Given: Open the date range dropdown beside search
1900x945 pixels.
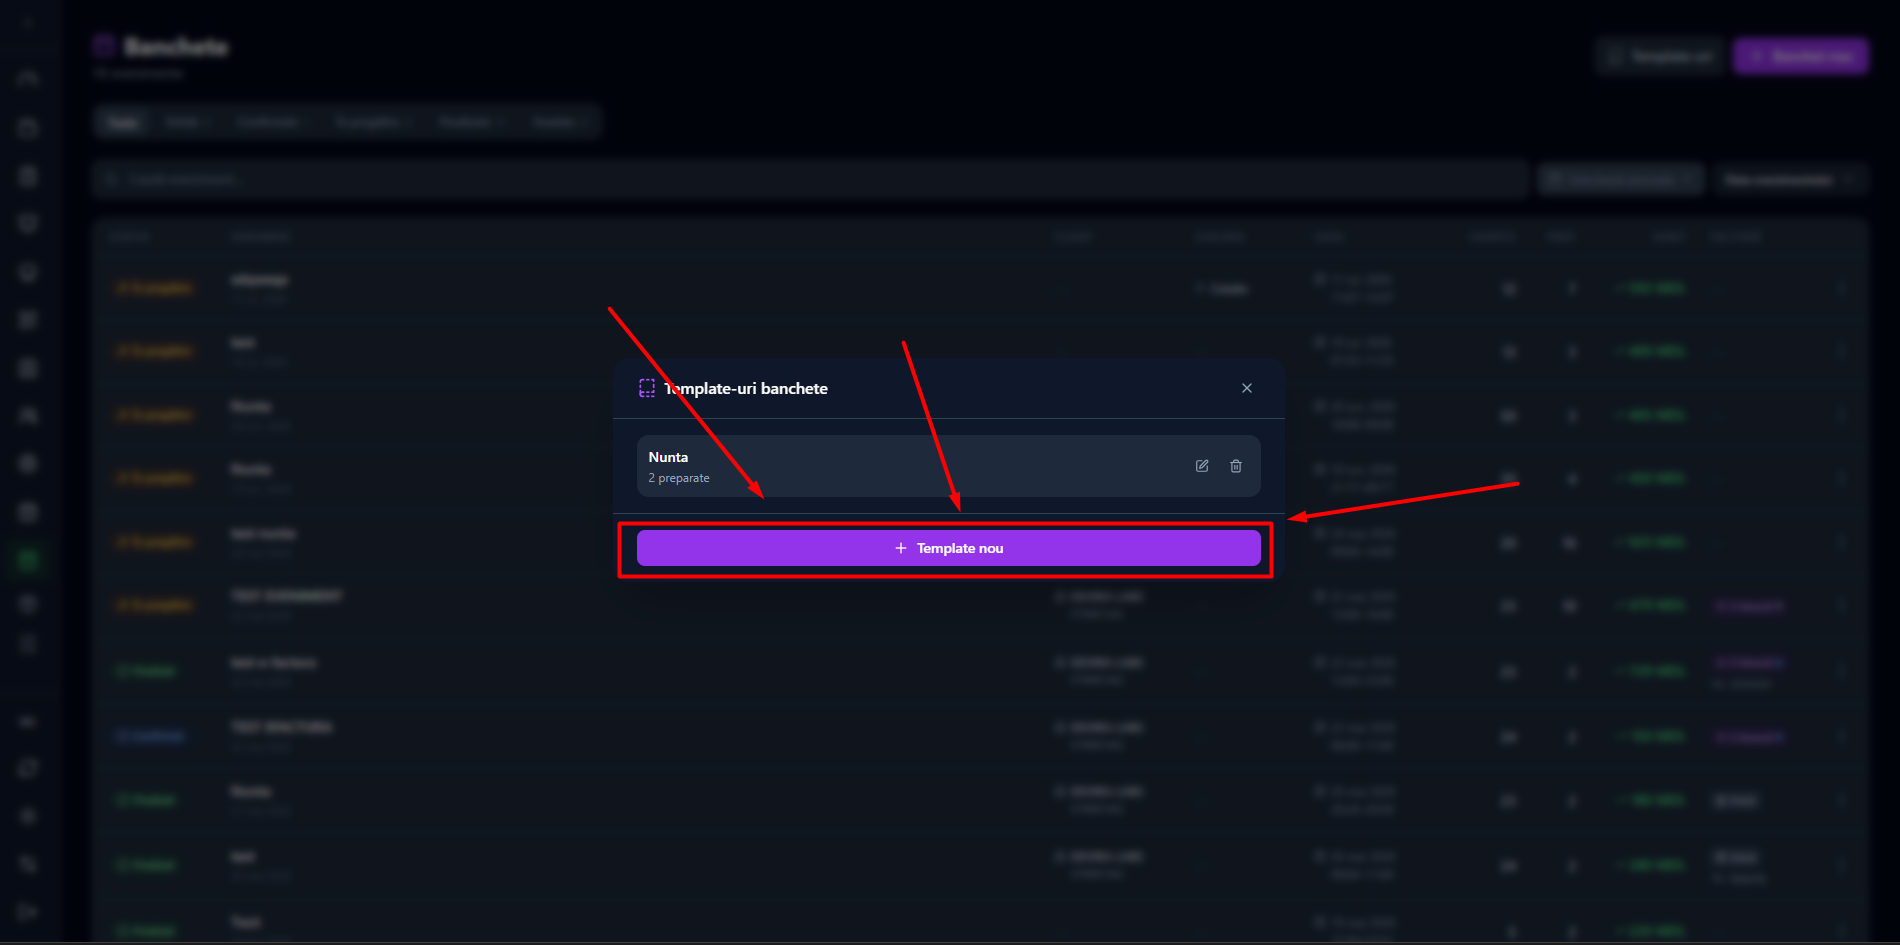Looking at the screenshot, I should click(x=1621, y=180).
